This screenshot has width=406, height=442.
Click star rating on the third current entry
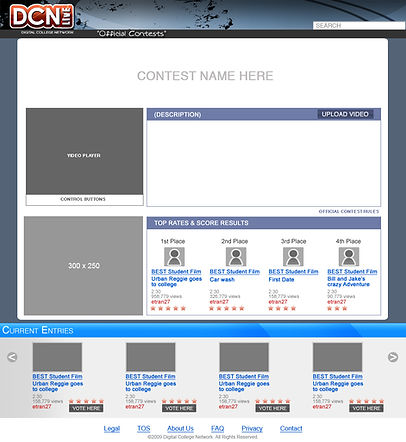273,401
